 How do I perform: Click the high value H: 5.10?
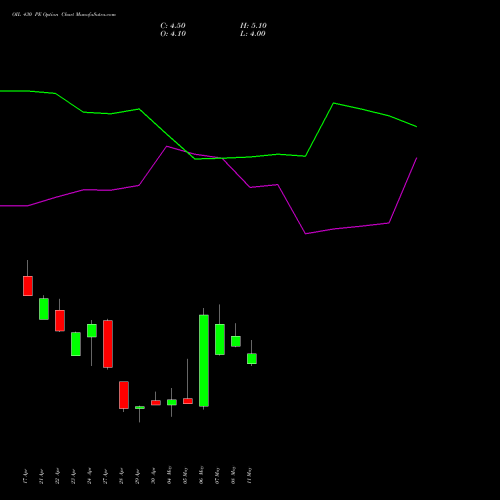[253, 26]
